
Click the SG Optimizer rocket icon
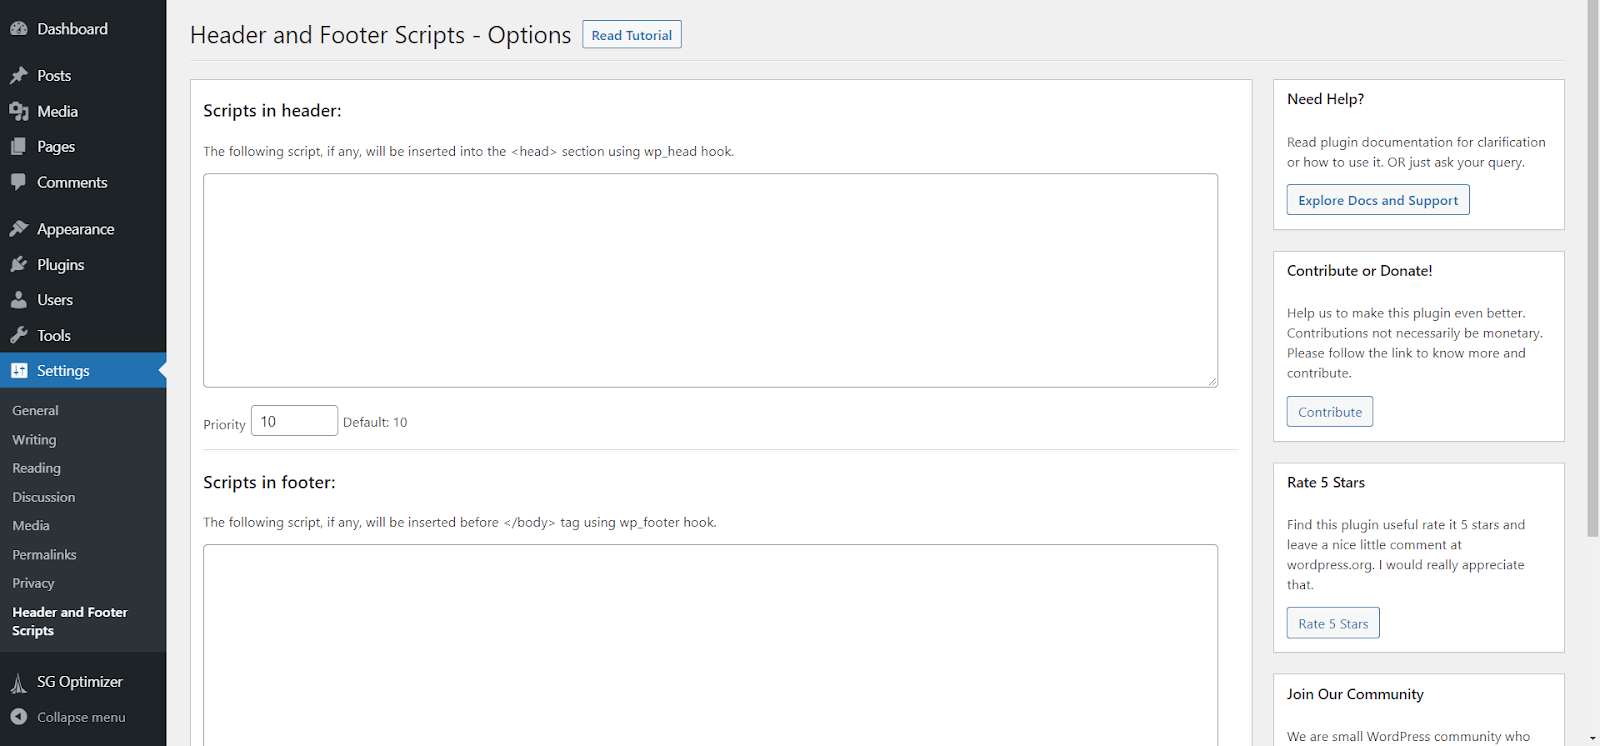(19, 683)
